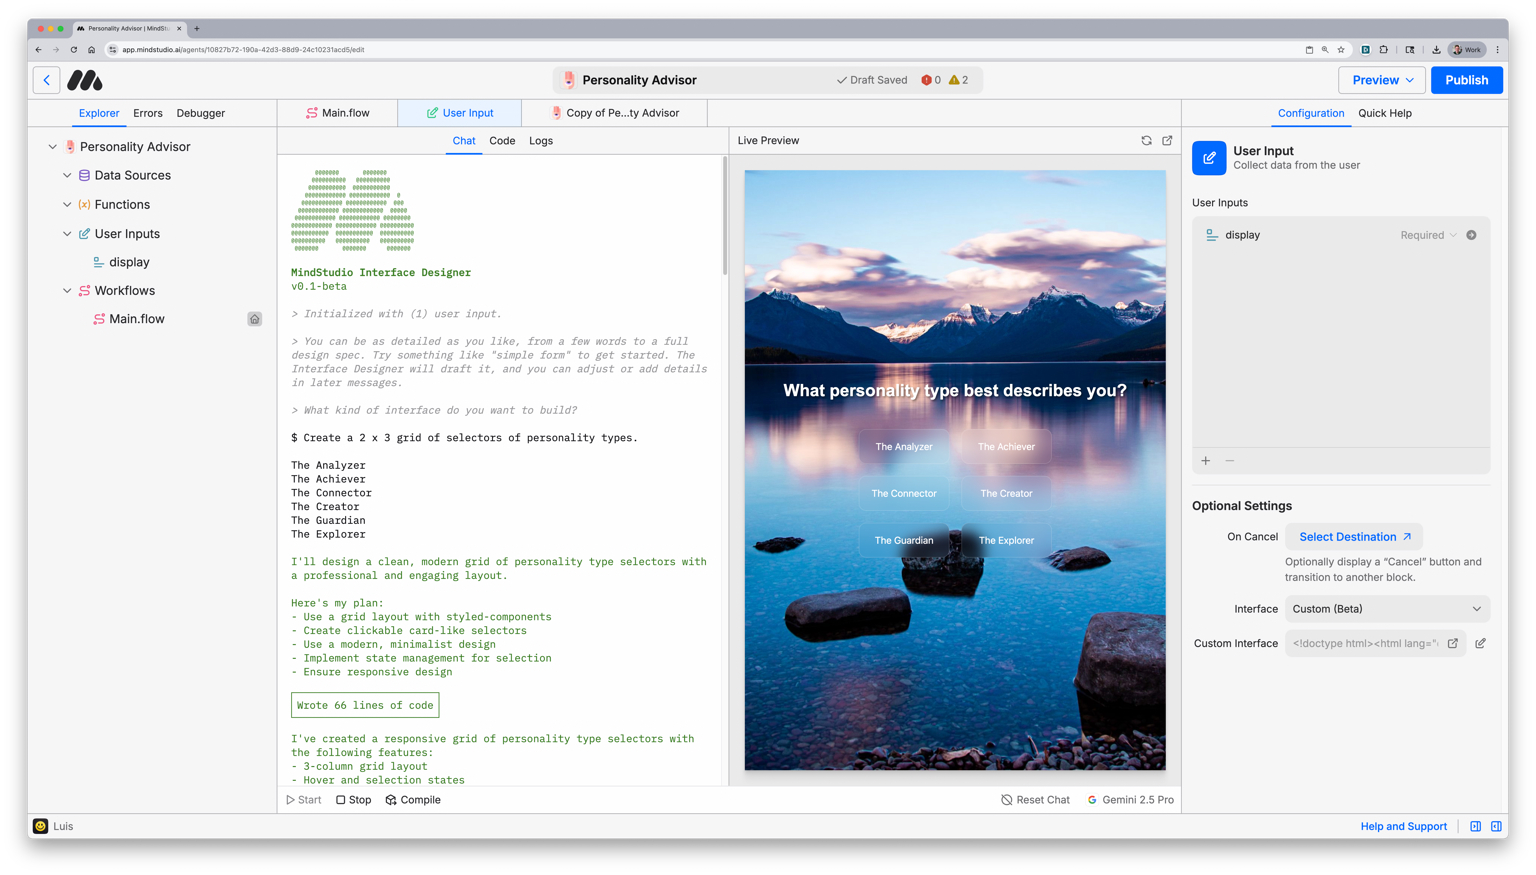Expand the Functions folder
1536x875 pixels.
67,205
